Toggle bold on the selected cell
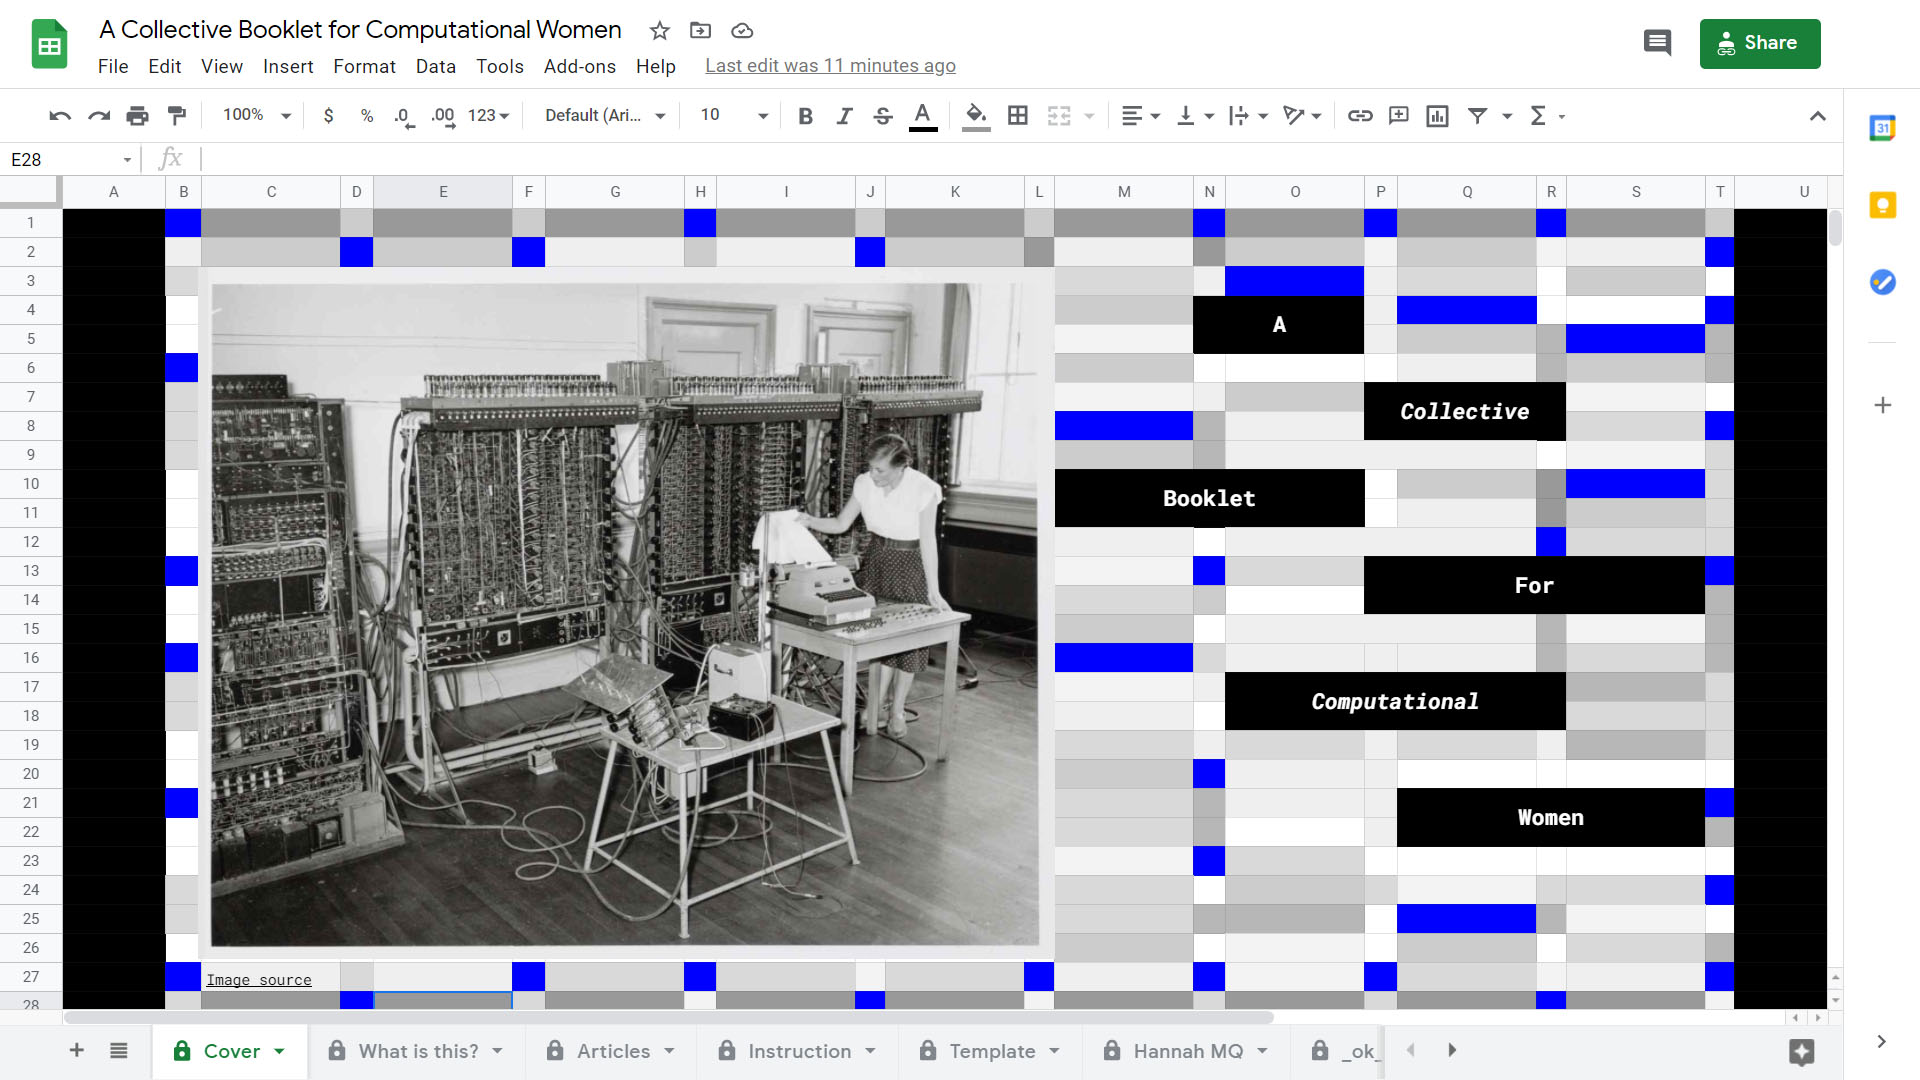This screenshot has height=1080, width=1920. [805, 115]
